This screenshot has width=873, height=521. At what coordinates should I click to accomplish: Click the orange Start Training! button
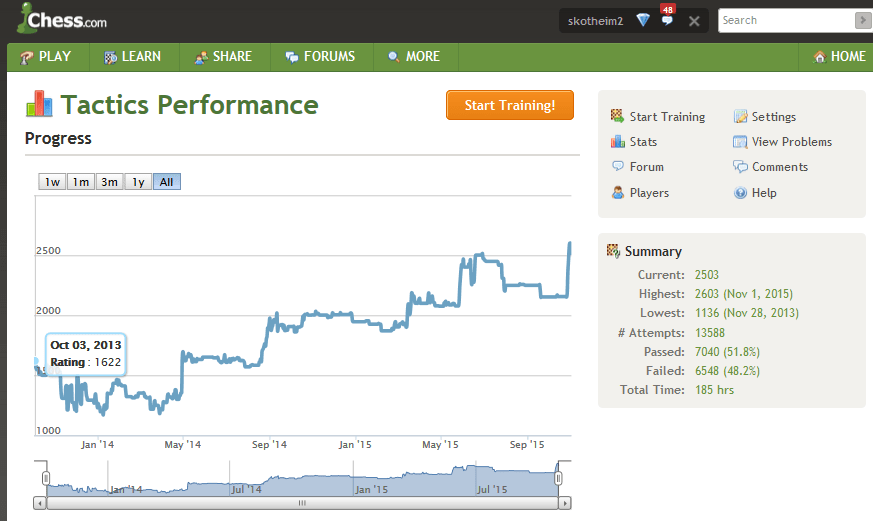click(509, 105)
